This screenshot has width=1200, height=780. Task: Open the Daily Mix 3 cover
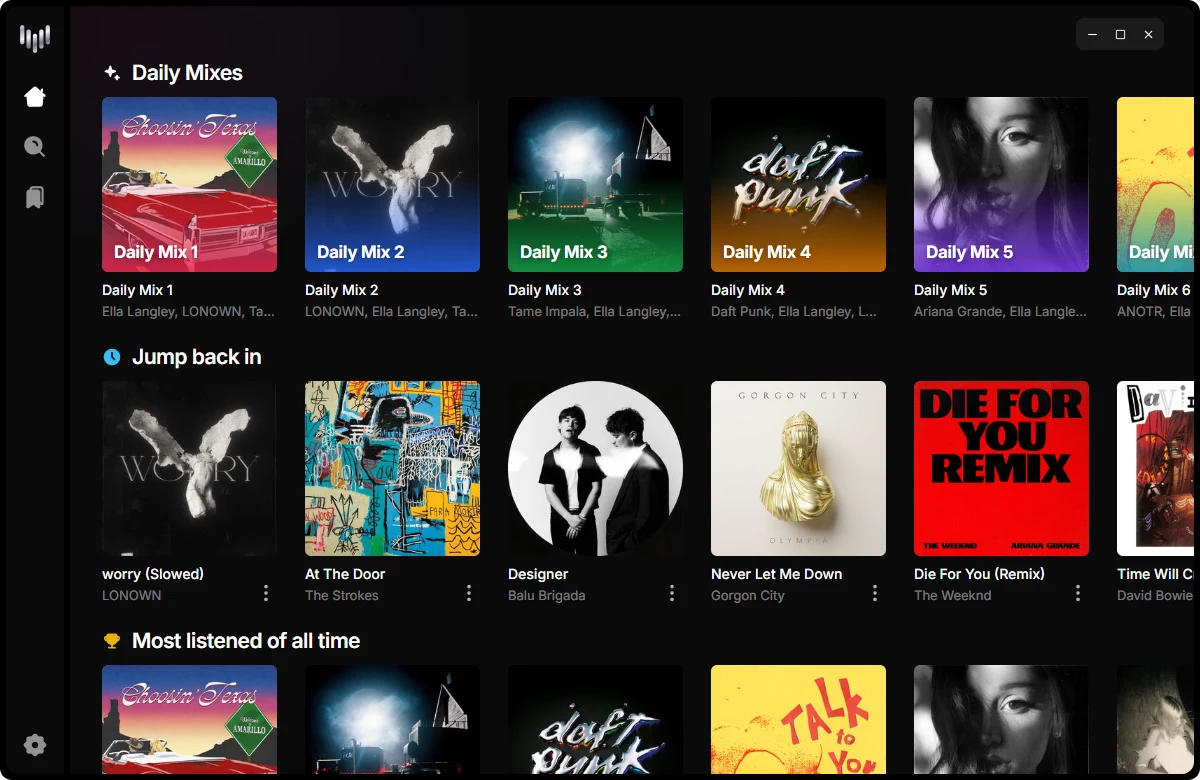coord(595,184)
